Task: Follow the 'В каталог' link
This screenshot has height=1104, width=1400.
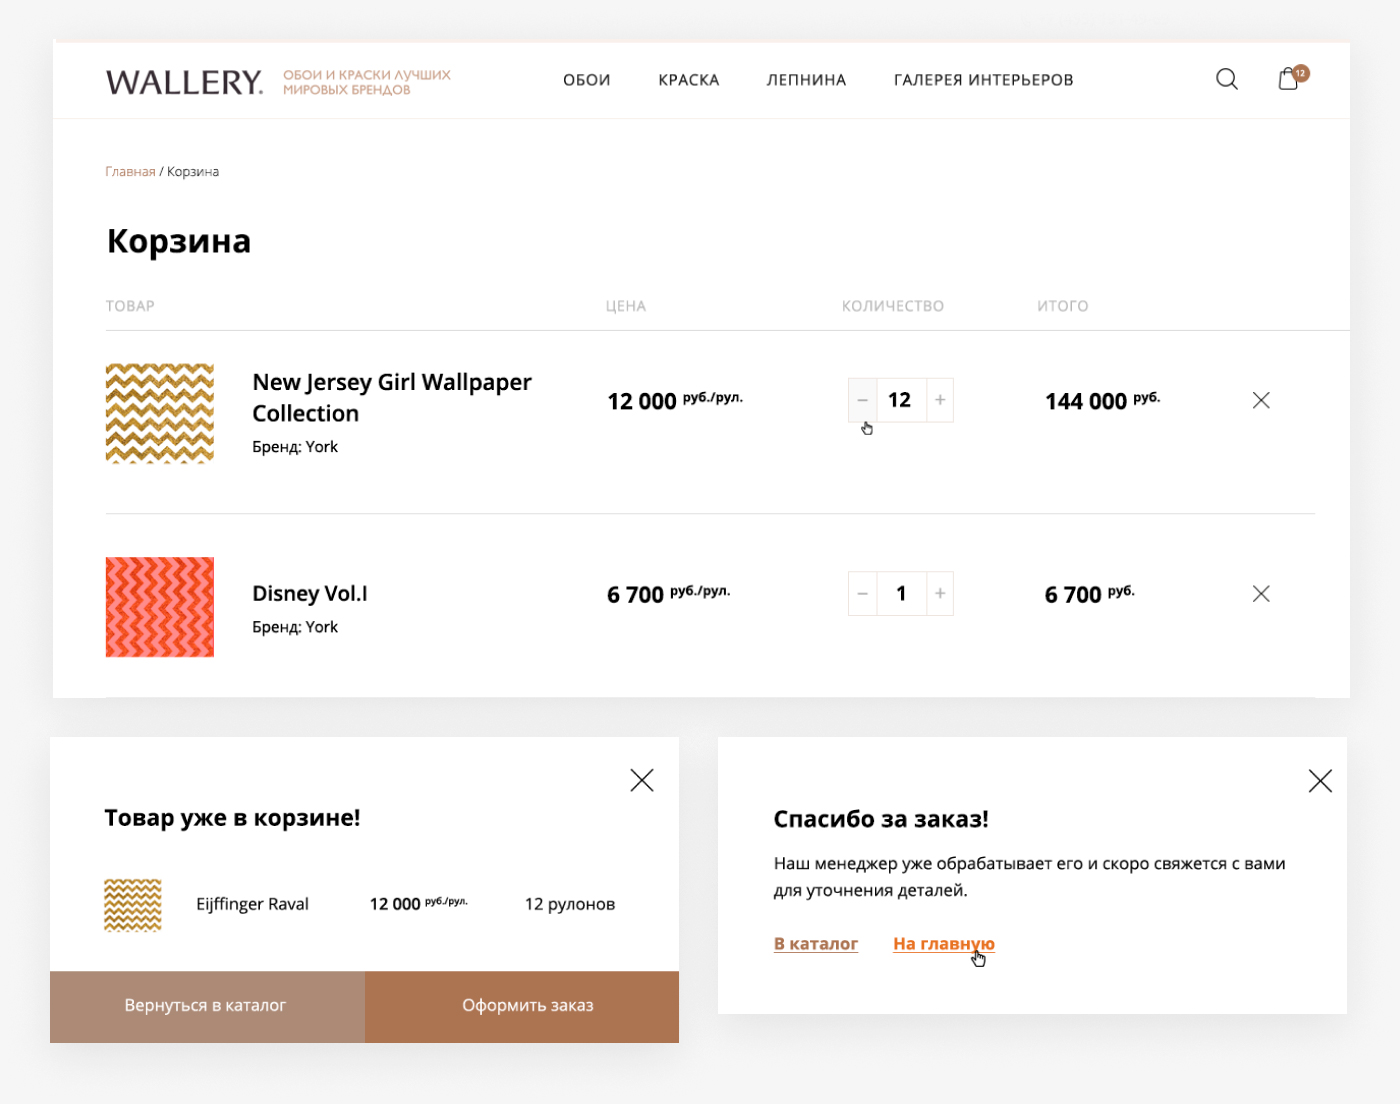Action: coord(816,943)
